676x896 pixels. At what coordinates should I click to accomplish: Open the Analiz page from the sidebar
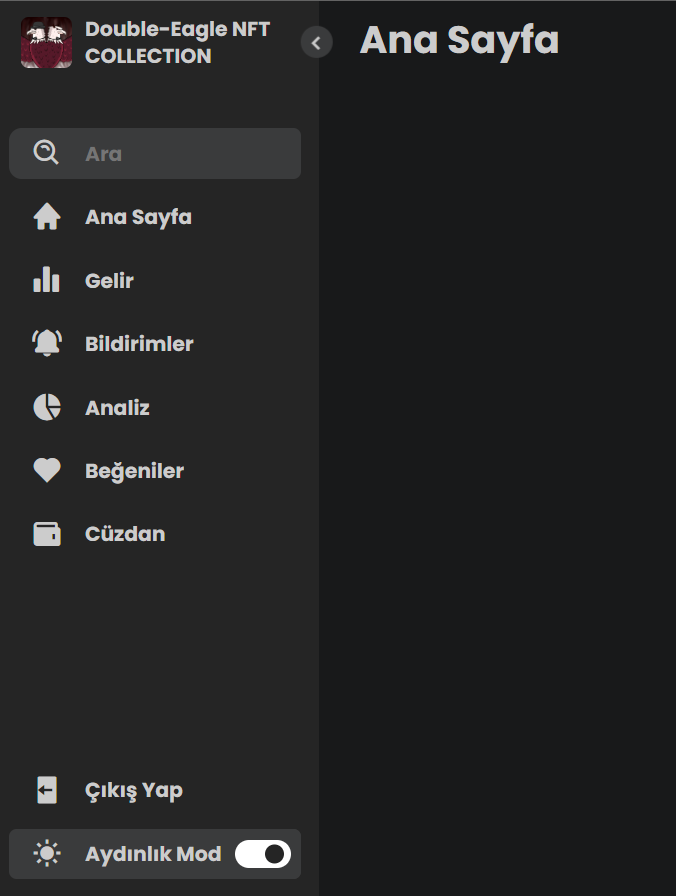click(117, 407)
